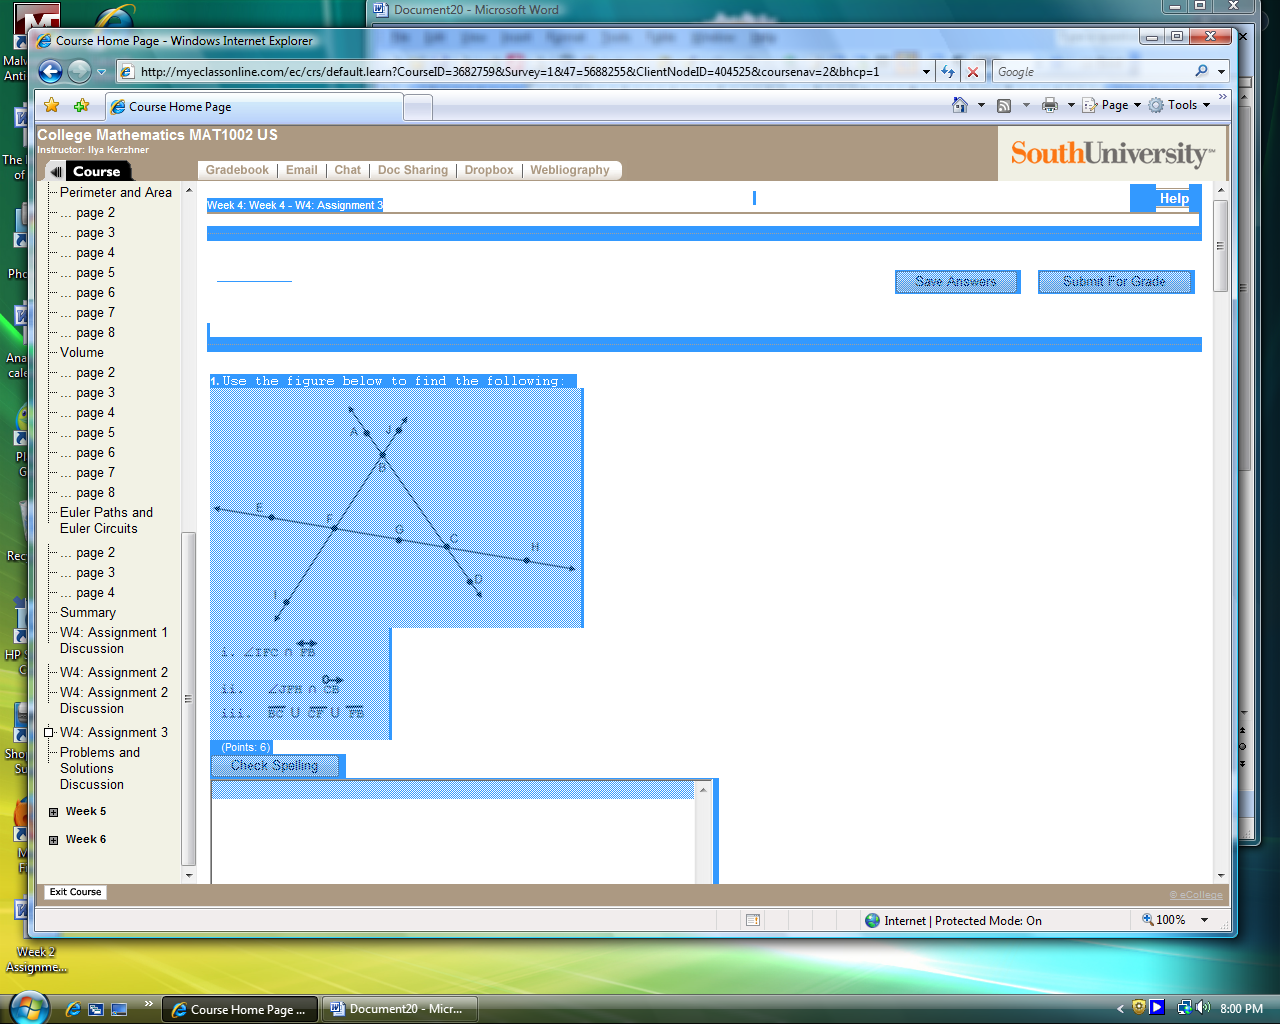Open the Doc Sharing tab
1280x1024 pixels.
point(412,170)
